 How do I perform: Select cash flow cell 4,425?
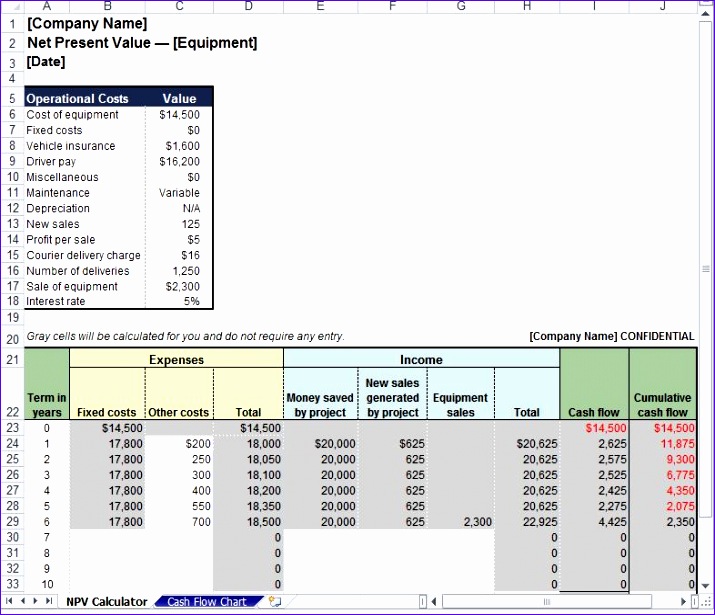tap(594, 522)
